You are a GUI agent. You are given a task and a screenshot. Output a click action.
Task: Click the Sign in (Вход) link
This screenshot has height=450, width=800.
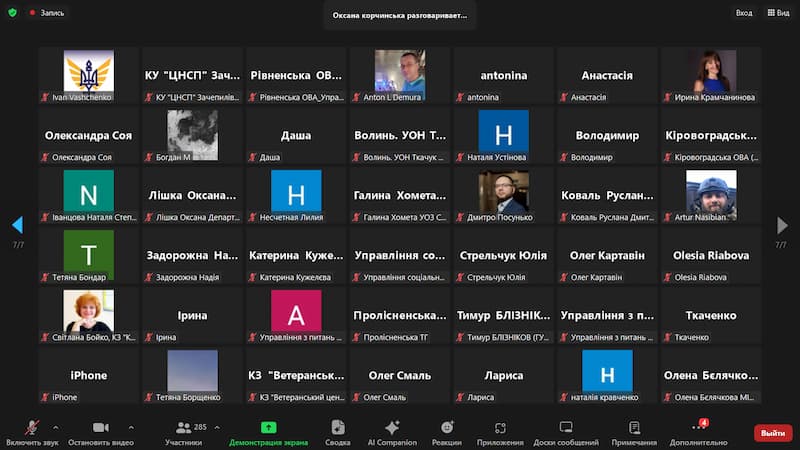coord(744,13)
